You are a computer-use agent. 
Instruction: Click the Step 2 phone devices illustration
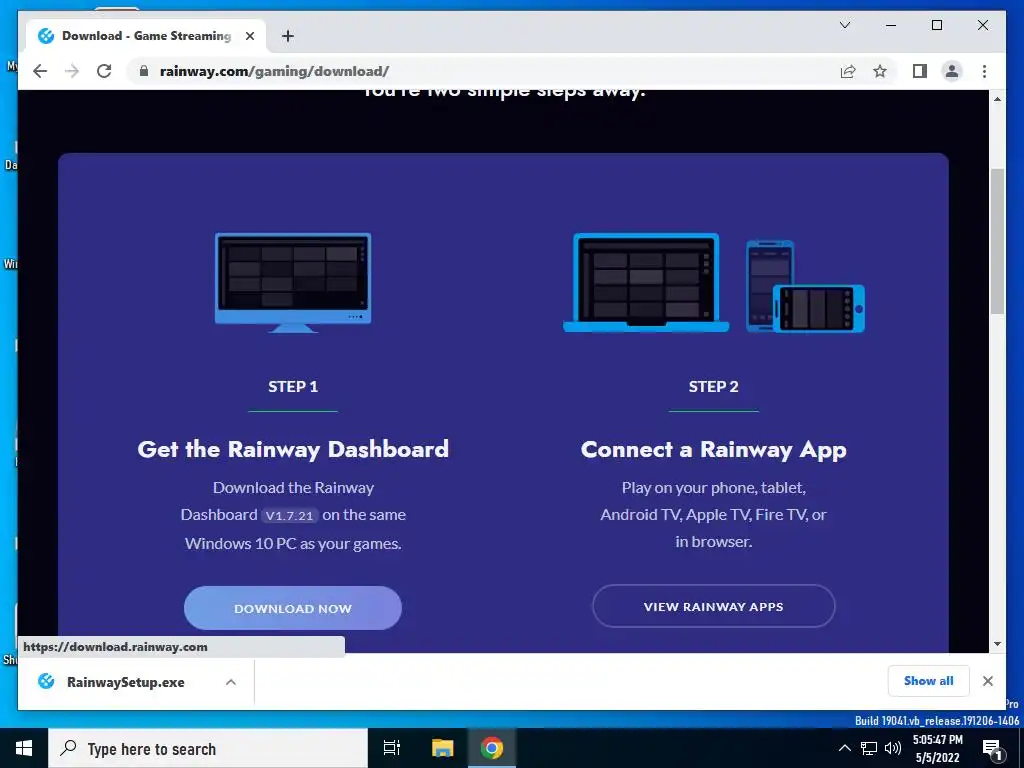805,286
